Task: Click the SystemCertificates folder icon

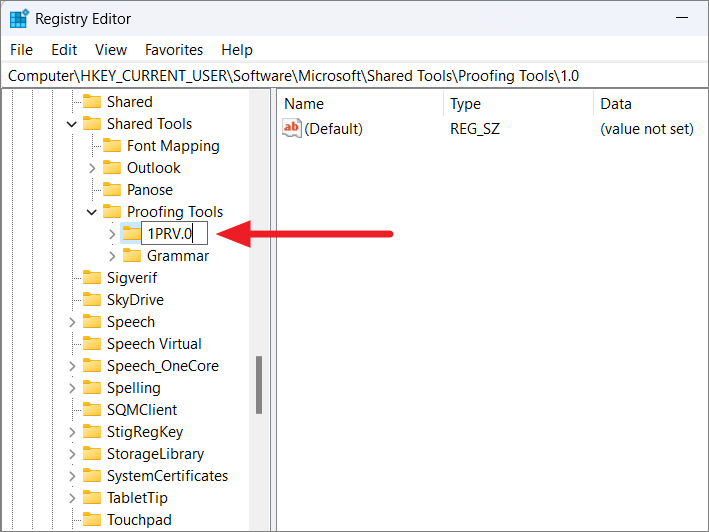Action: pos(92,476)
